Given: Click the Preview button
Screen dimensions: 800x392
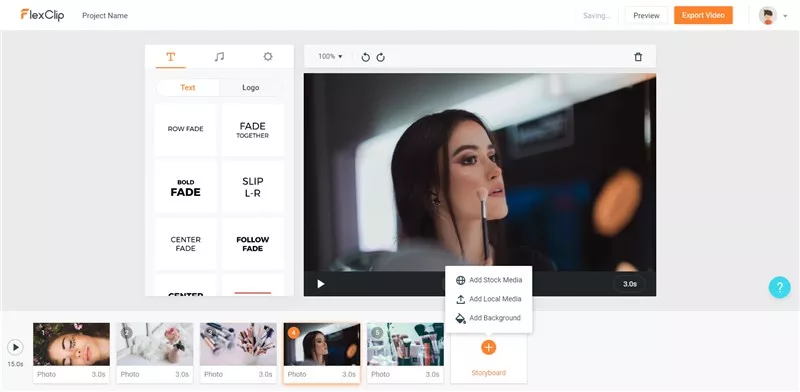Looking at the screenshot, I should click(646, 15).
